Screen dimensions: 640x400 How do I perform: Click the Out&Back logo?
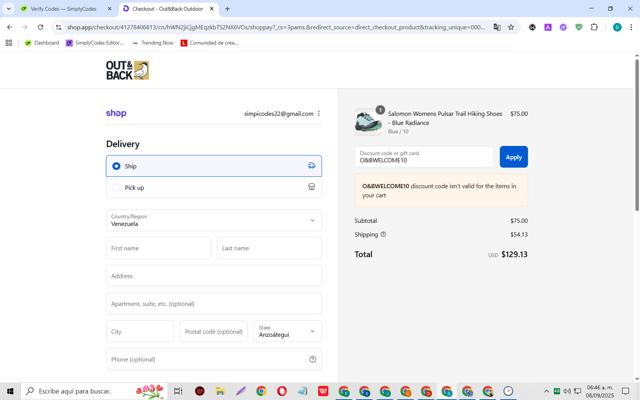127,70
